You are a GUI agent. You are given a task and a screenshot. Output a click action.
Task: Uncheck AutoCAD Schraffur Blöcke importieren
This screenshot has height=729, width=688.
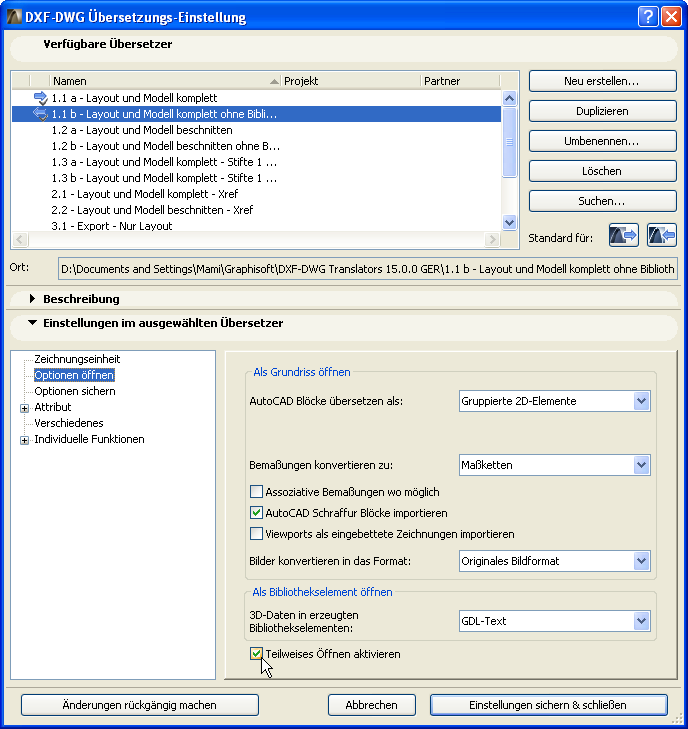(x=256, y=512)
